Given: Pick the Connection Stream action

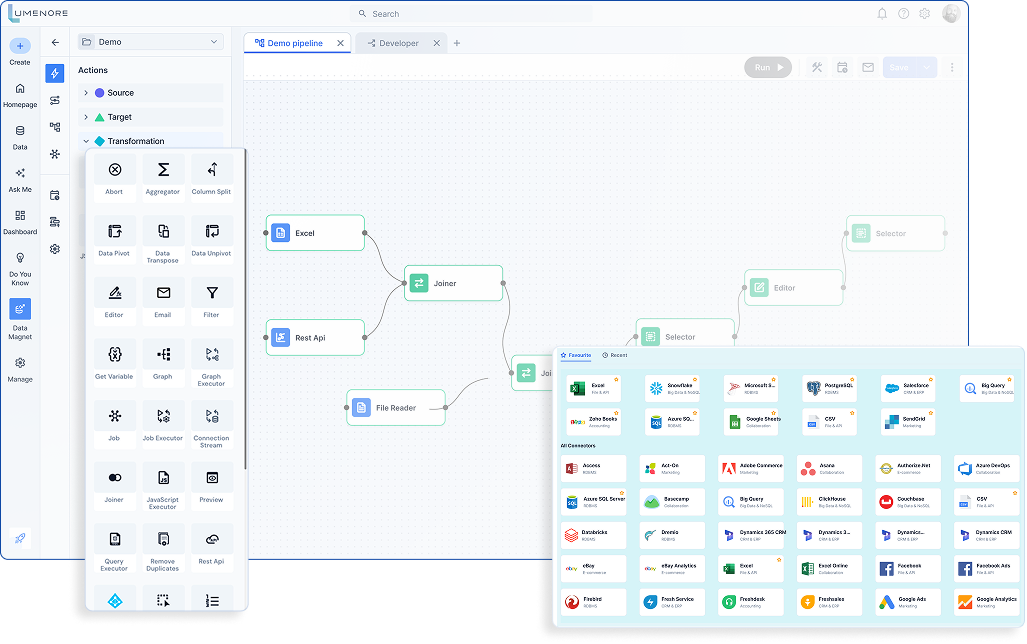Looking at the screenshot, I should [212, 417].
